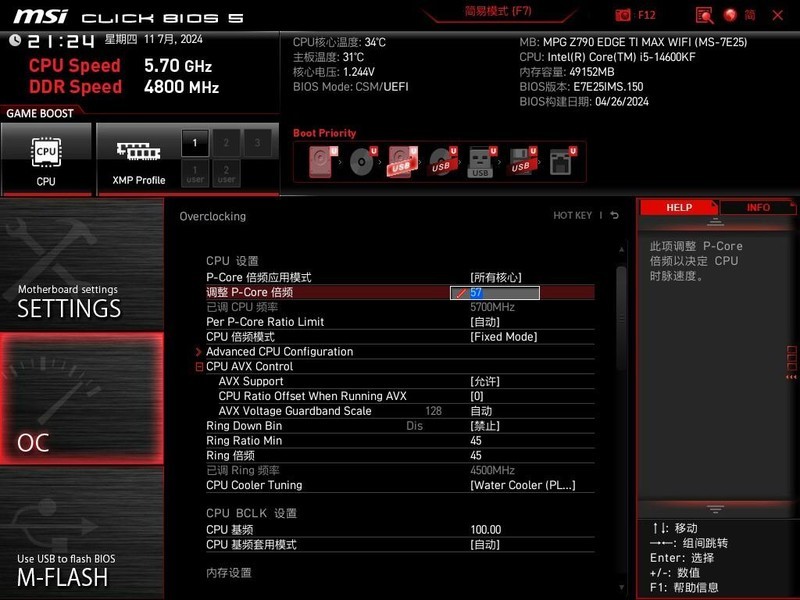Viewport: 800px width, 600px height.
Task: Open the HELP panel tab
Action: 679,207
